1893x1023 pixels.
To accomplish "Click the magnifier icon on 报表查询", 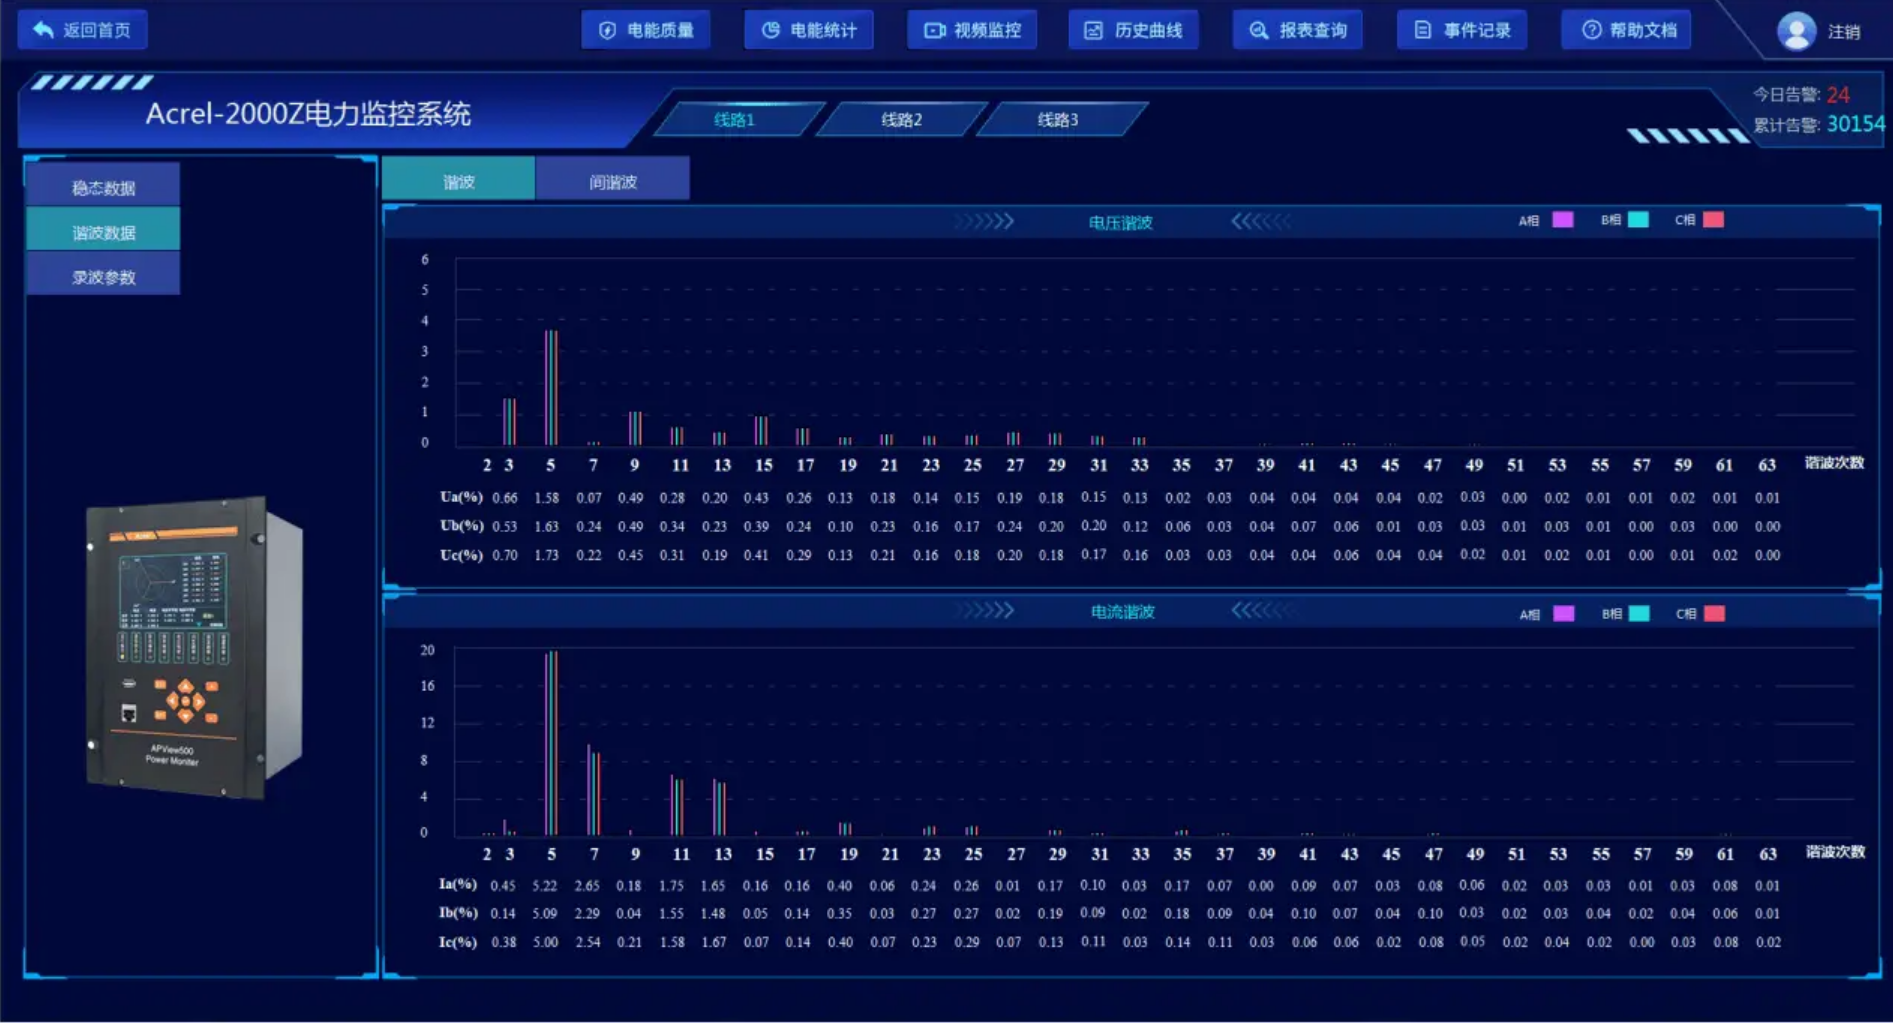I will coord(1259,30).
